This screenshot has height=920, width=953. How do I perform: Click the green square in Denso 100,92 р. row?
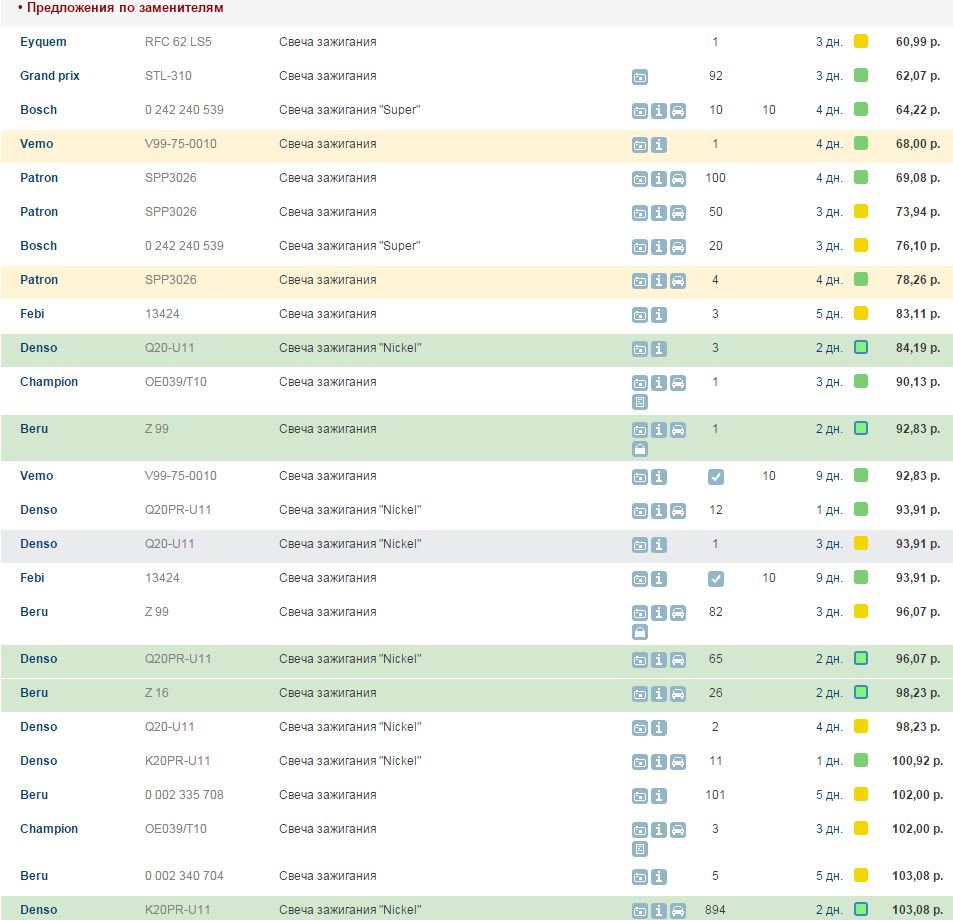pyautogui.click(x=861, y=760)
